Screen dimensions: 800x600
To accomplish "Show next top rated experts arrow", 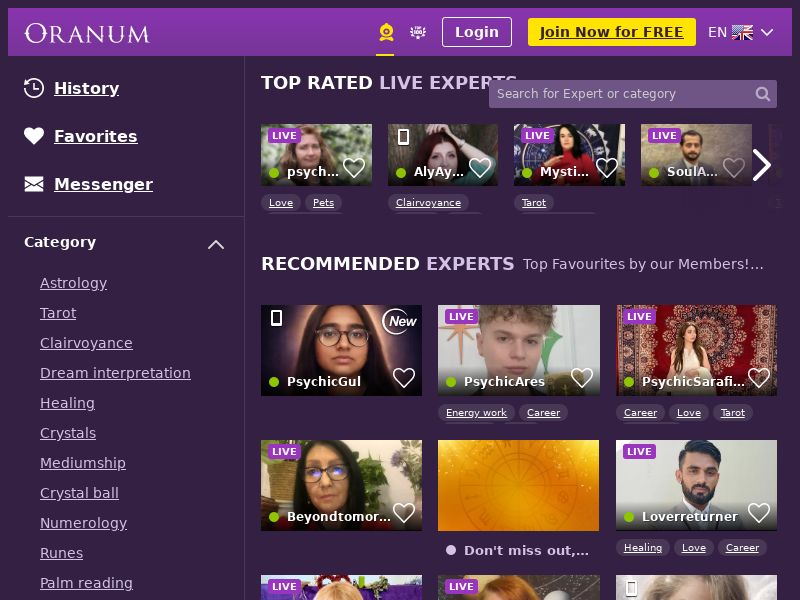I will point(761,165).
